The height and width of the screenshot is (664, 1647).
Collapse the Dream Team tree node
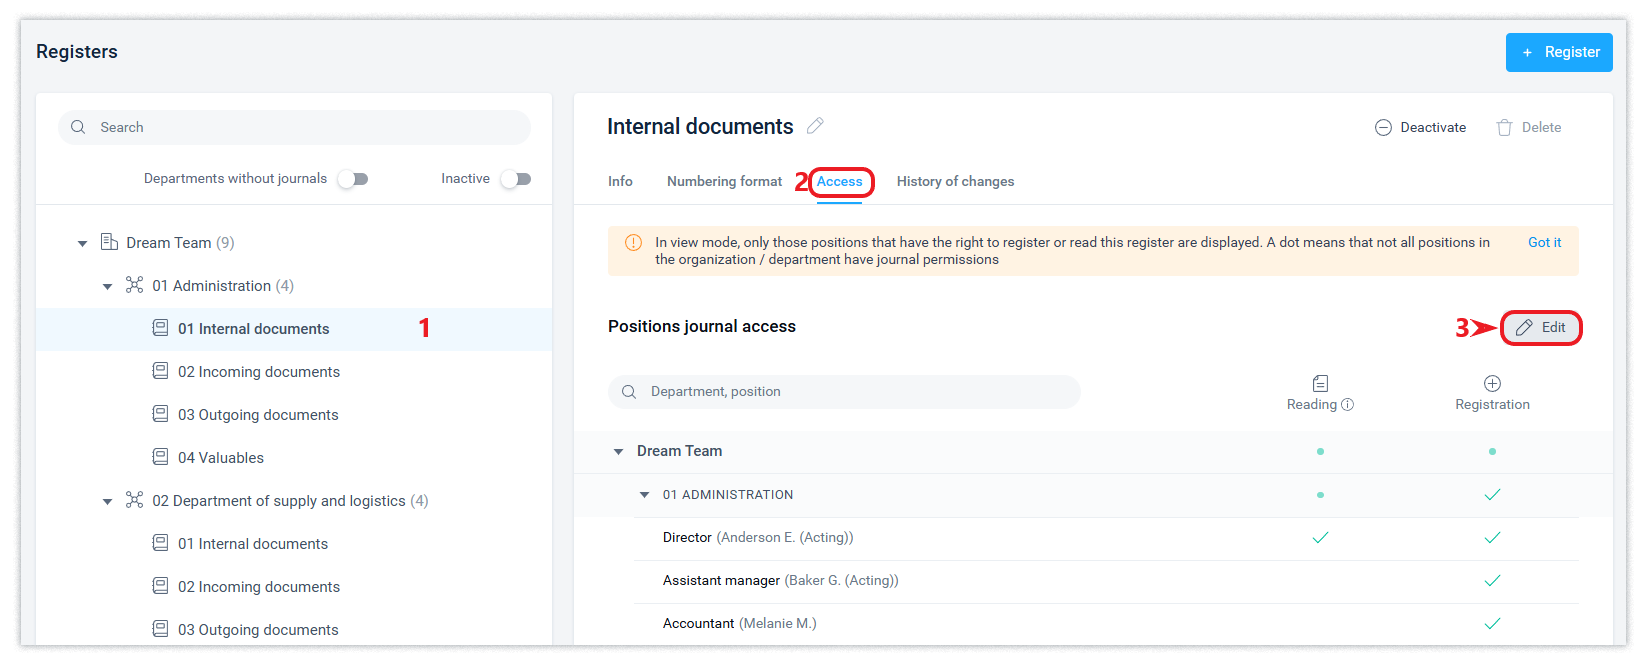[83, 243]
